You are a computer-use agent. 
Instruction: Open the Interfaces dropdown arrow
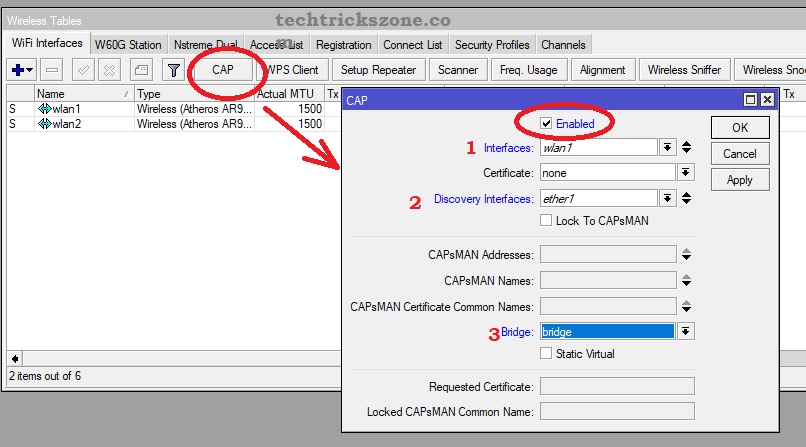tap(667, 148)
